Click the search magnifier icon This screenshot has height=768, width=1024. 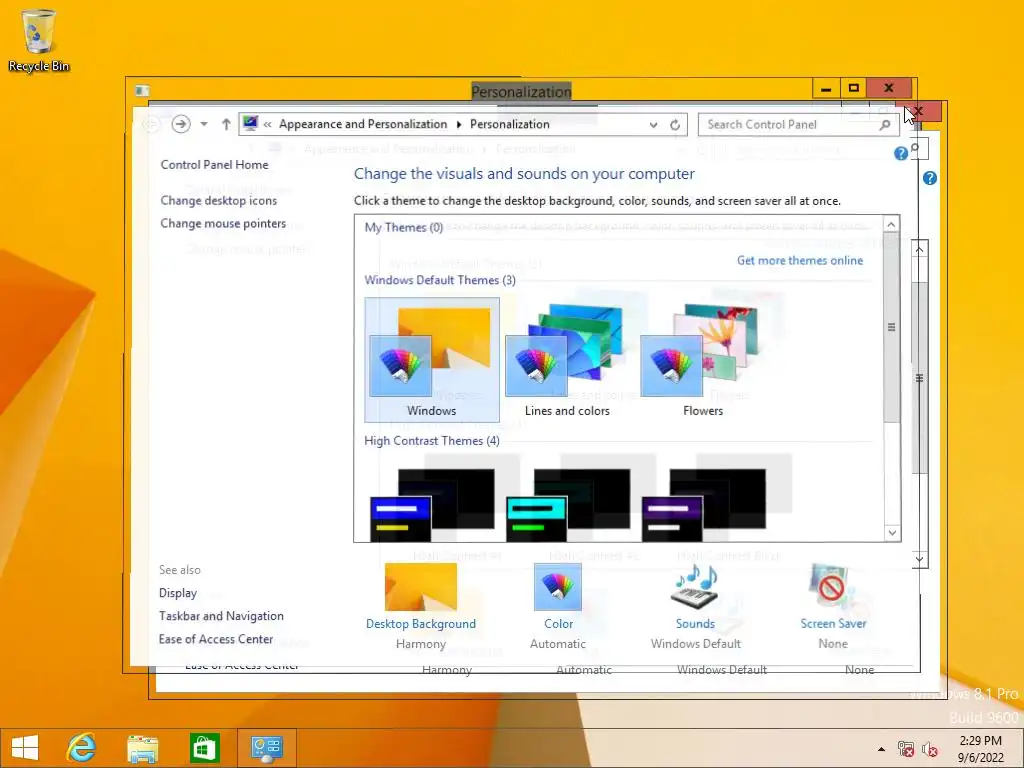pos(885,125)
